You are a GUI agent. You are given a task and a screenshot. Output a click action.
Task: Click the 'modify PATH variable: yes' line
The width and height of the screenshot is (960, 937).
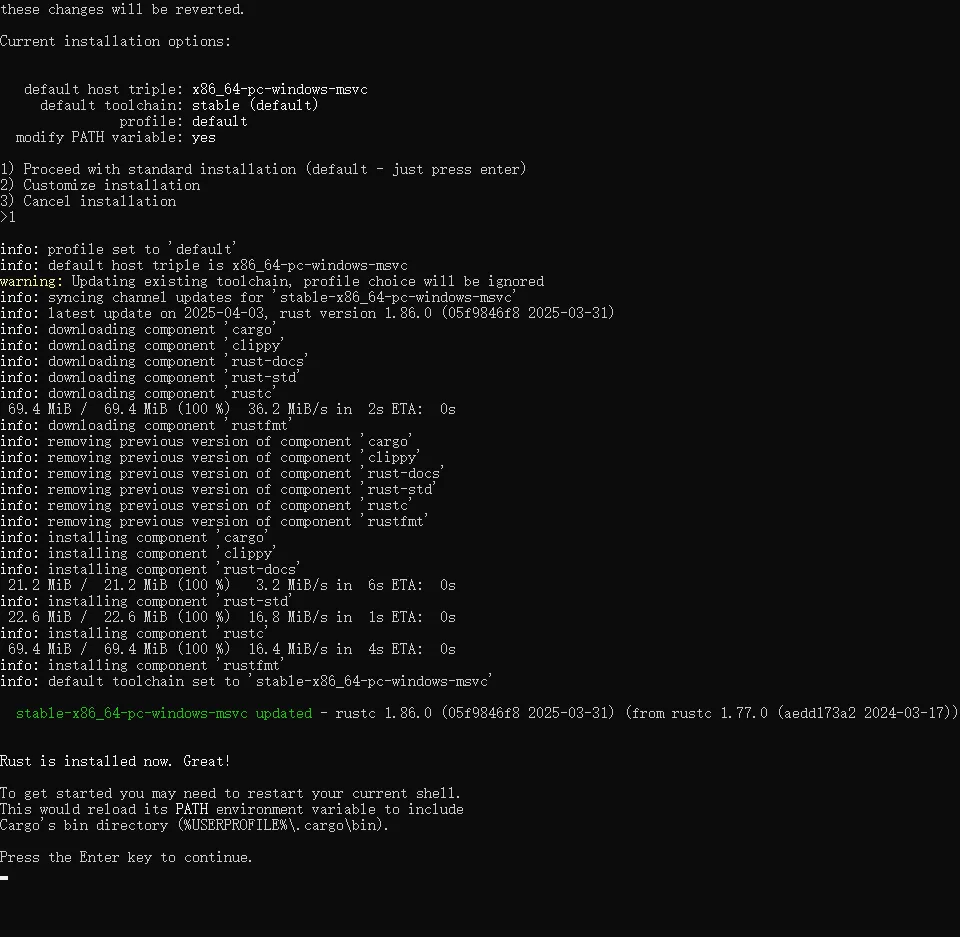[116, 137]
